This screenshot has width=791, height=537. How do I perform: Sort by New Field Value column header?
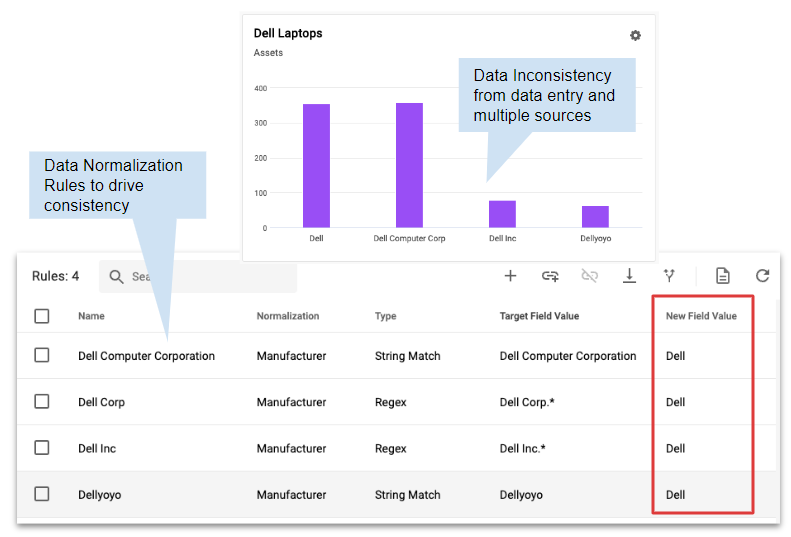point(701,316)
